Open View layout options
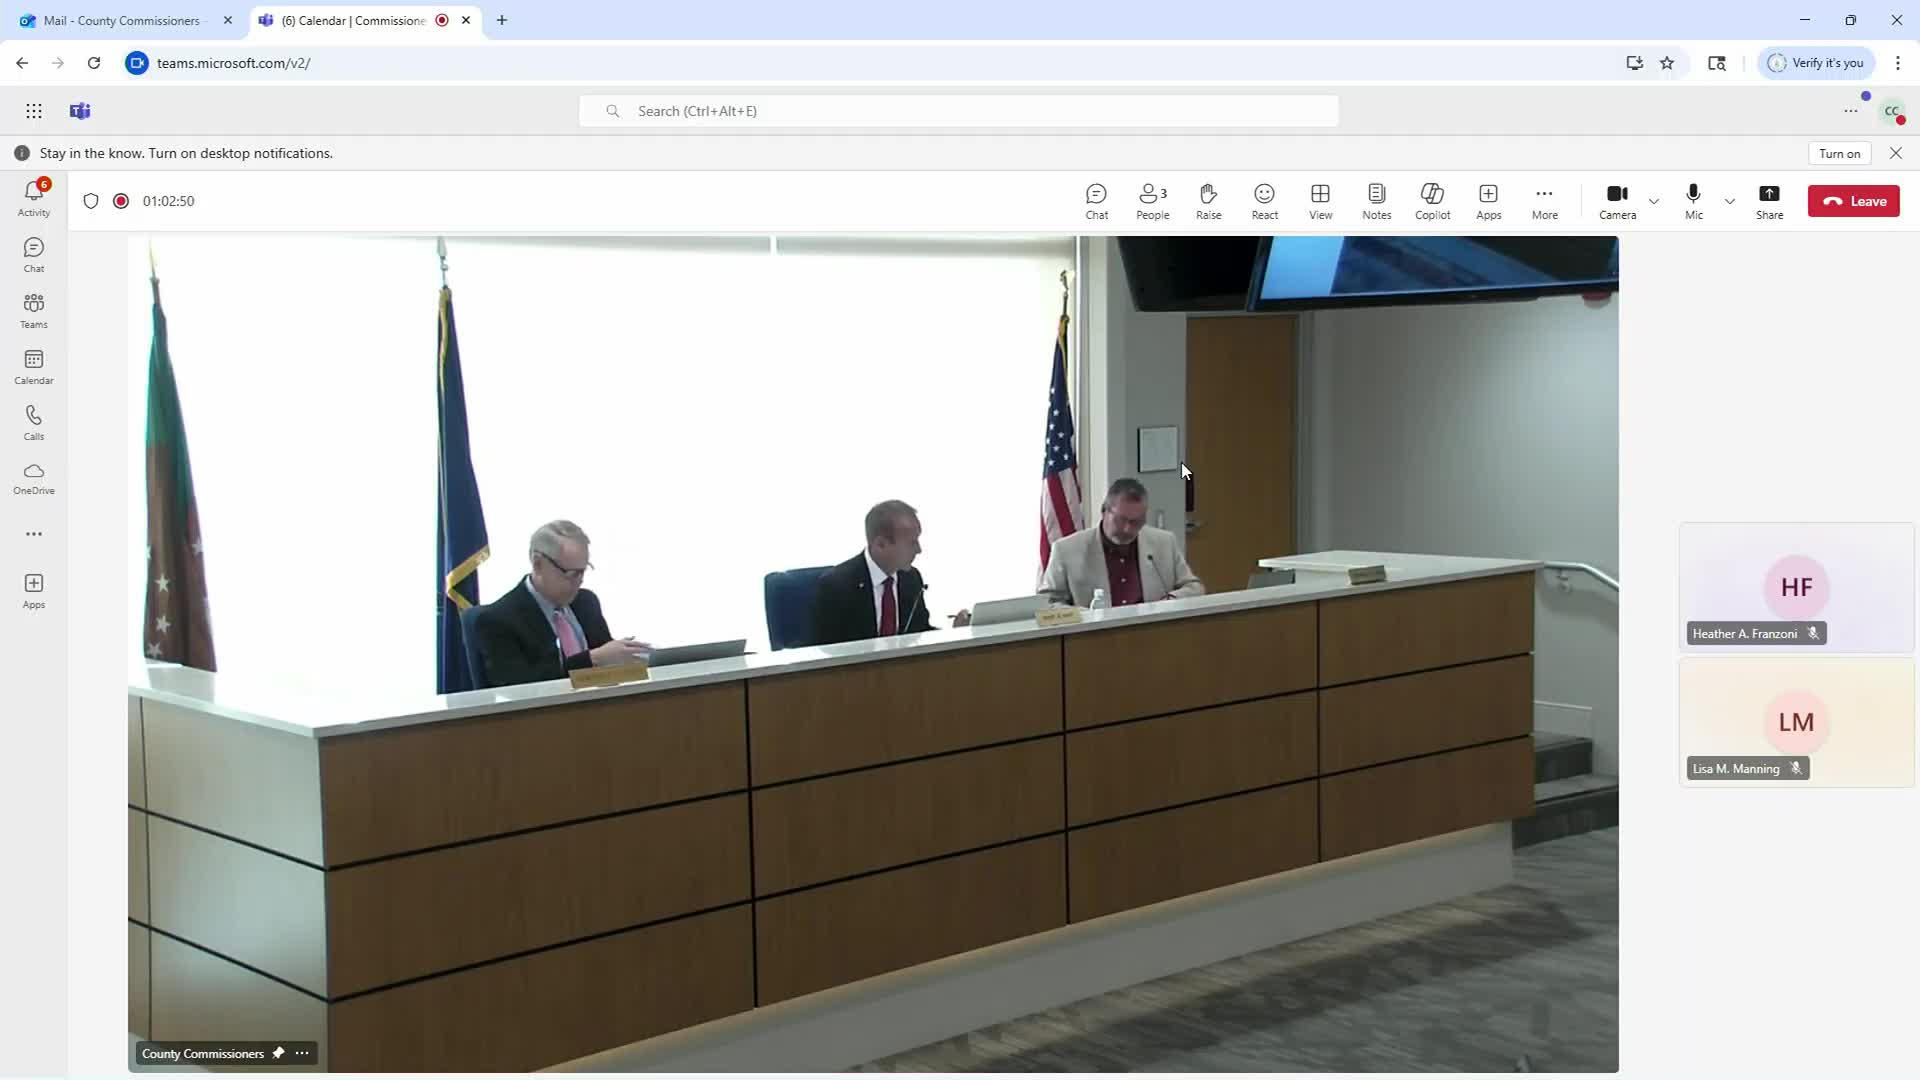1920x1080 pixels. click(1320, 200)
